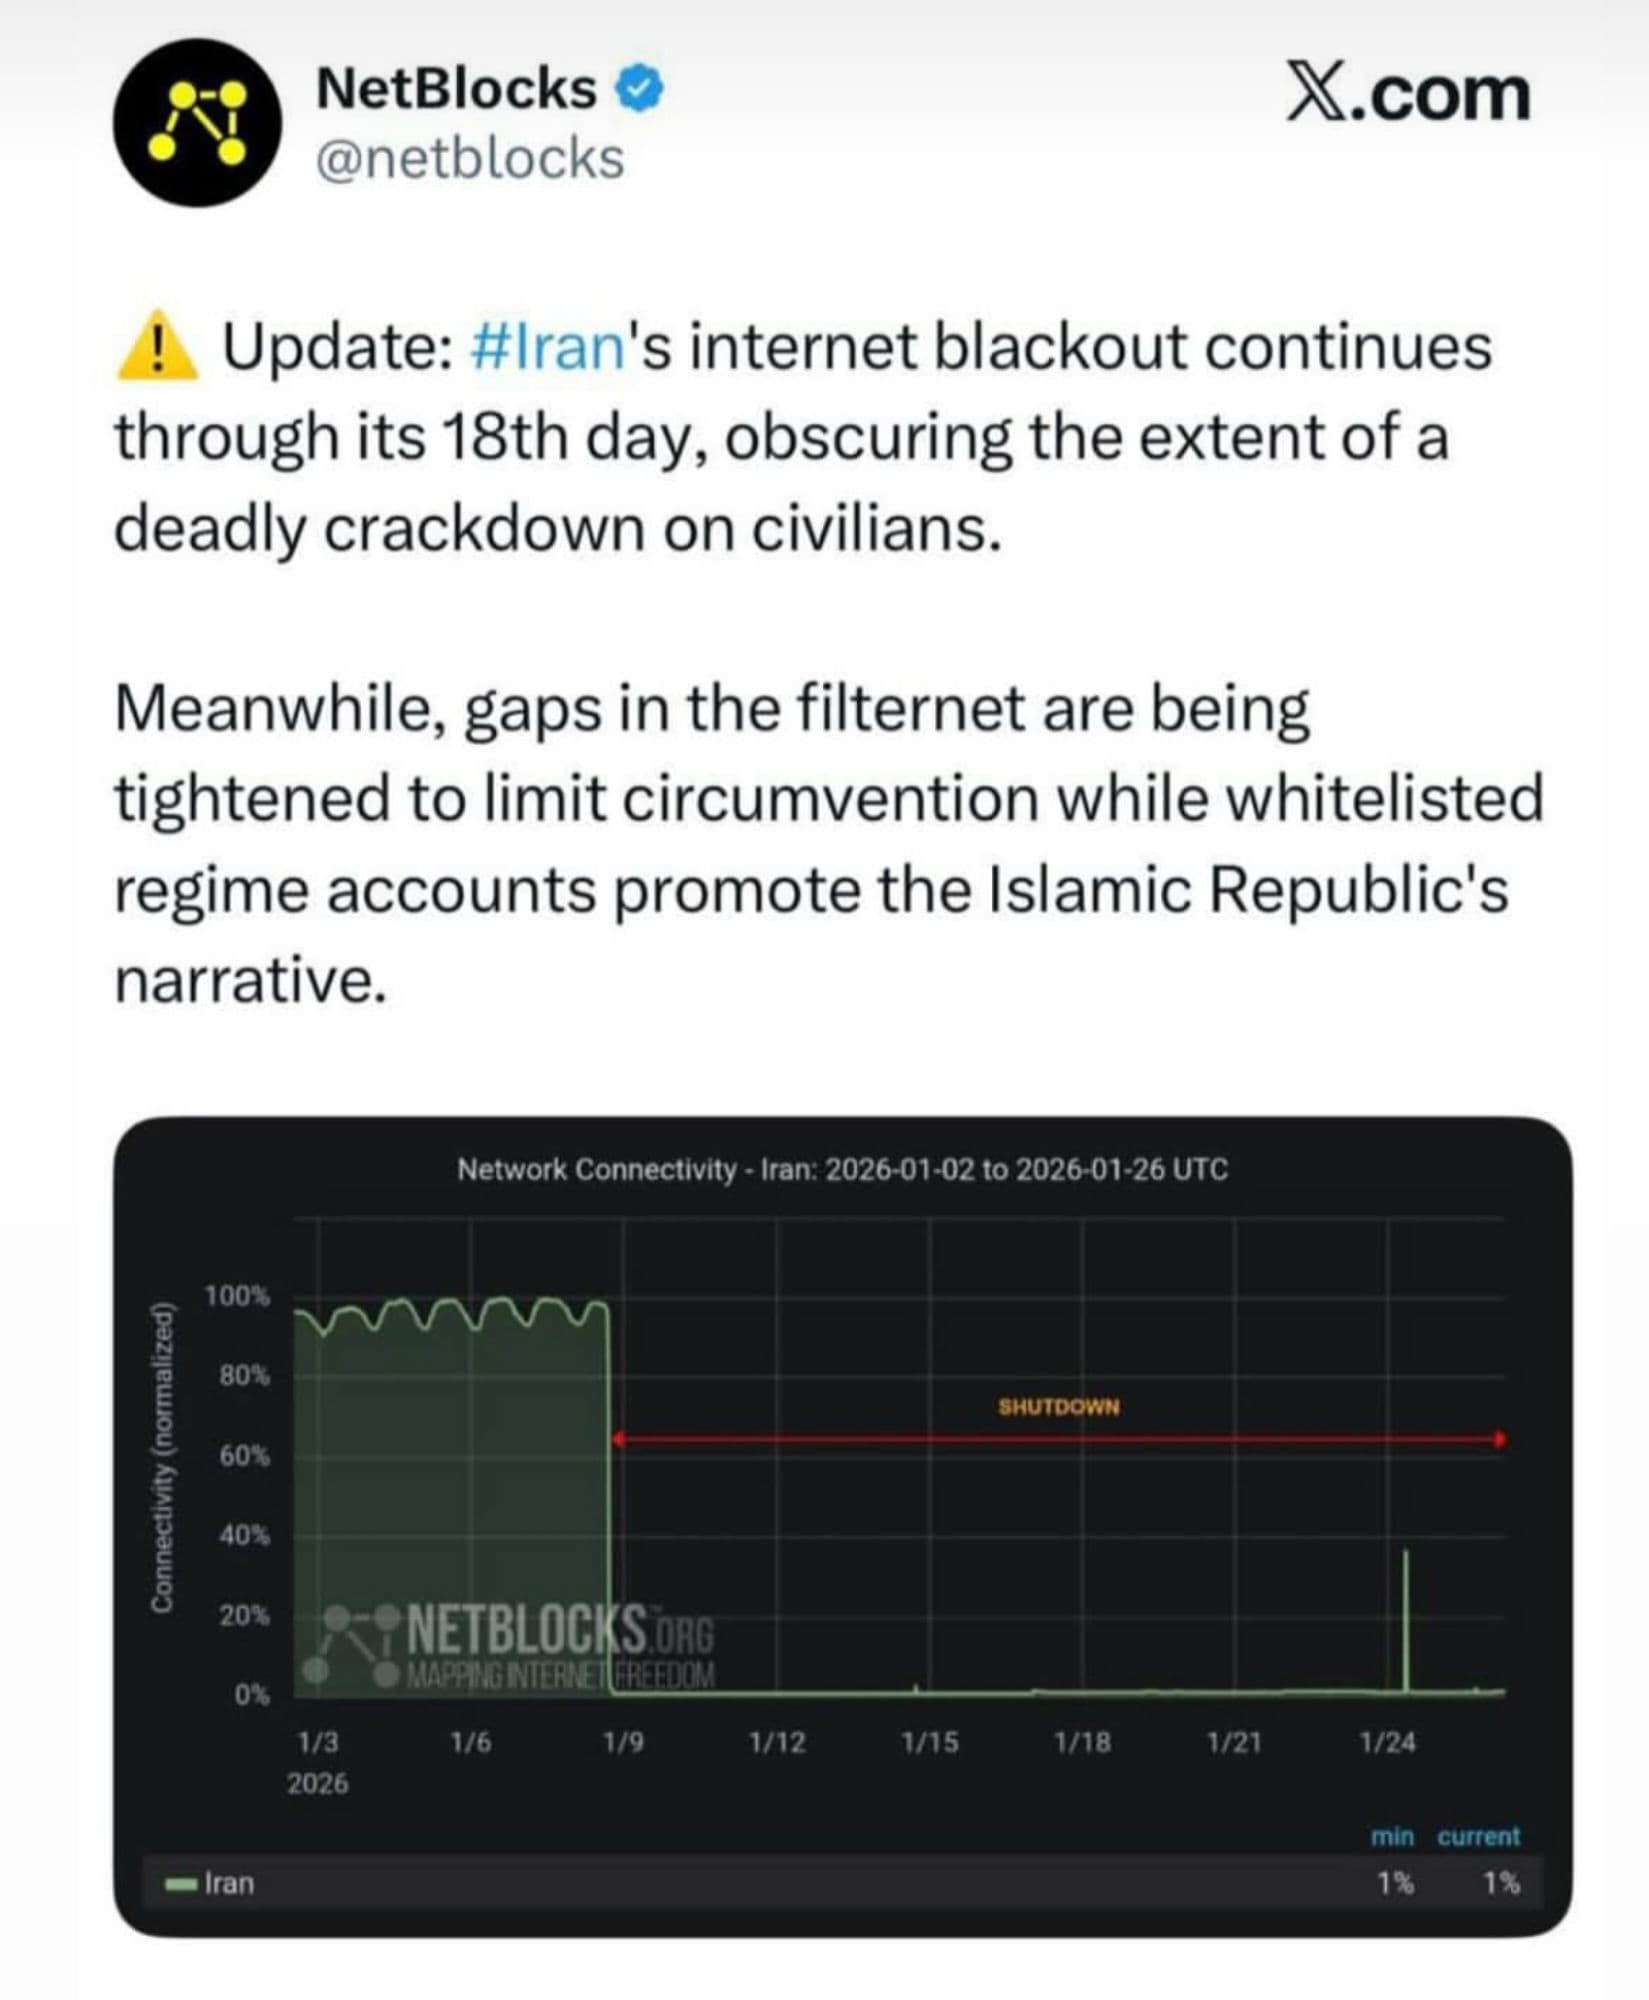Open the @netblocks handle

pos(470,159)
